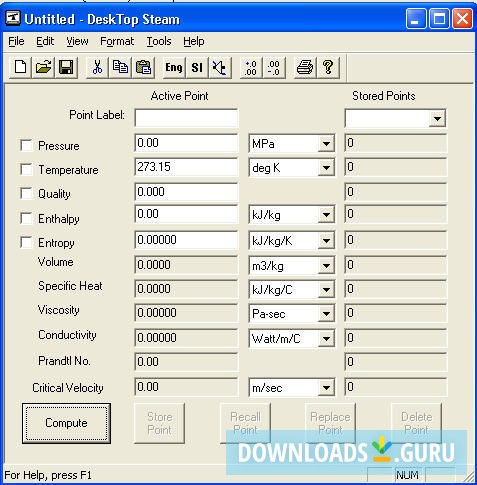Screen dimensions: 477x485
Task: Paste using the clipboard toolbar icon
Action: click(143, 67)
